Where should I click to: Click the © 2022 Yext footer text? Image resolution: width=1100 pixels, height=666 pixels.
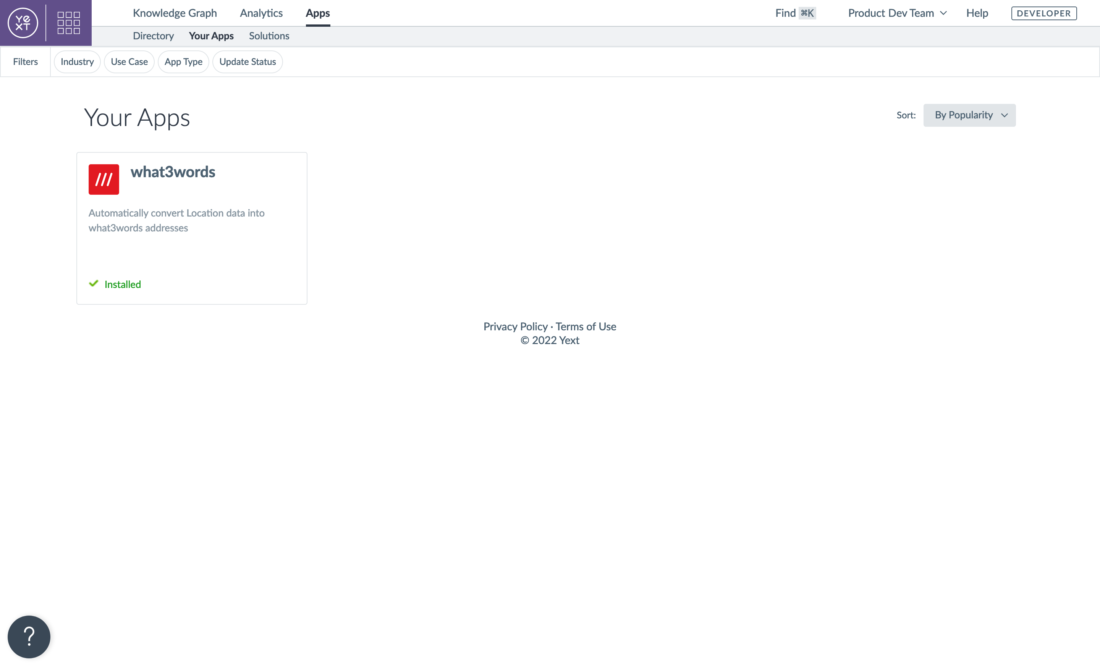tap(550, 340)
